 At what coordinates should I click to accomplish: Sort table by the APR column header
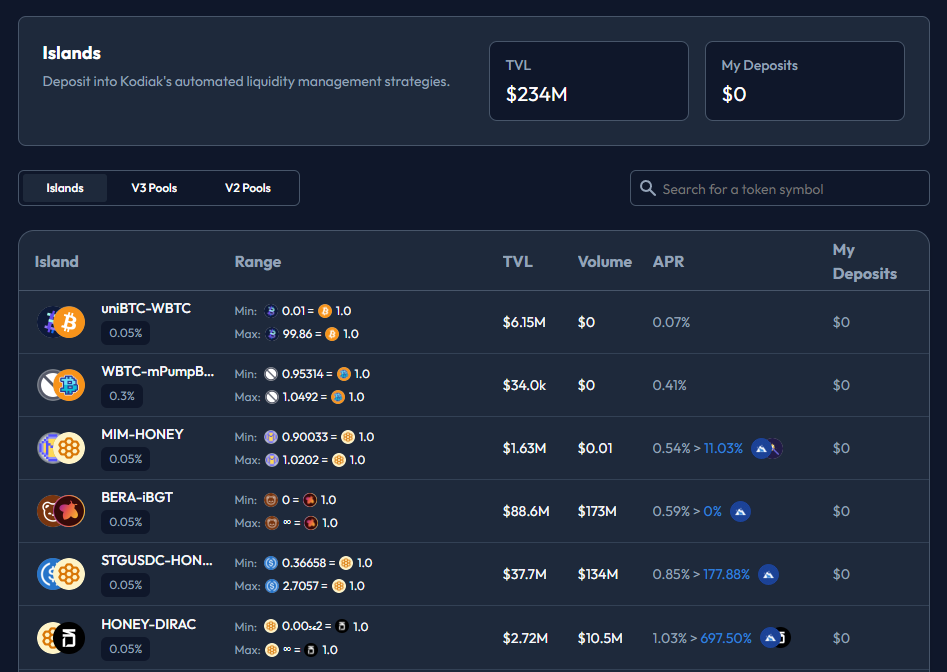(x=668, y=262)
